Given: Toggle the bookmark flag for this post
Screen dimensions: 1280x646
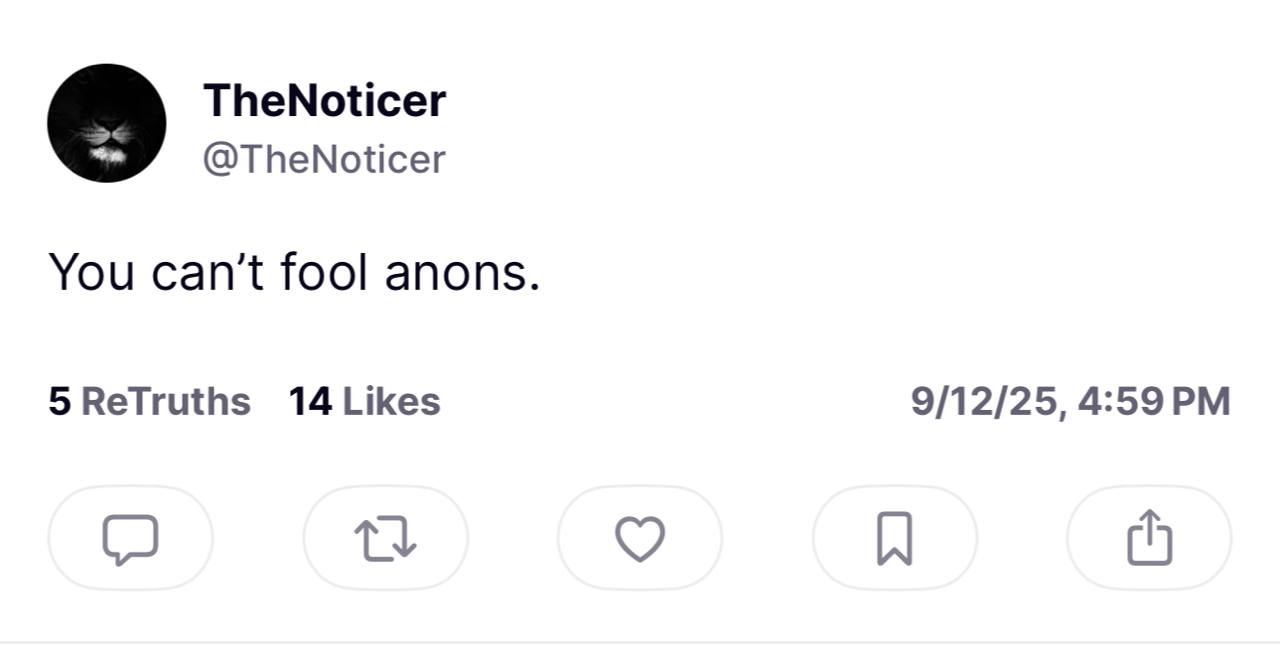Looking at the screenshot, I should pos(894,538).
